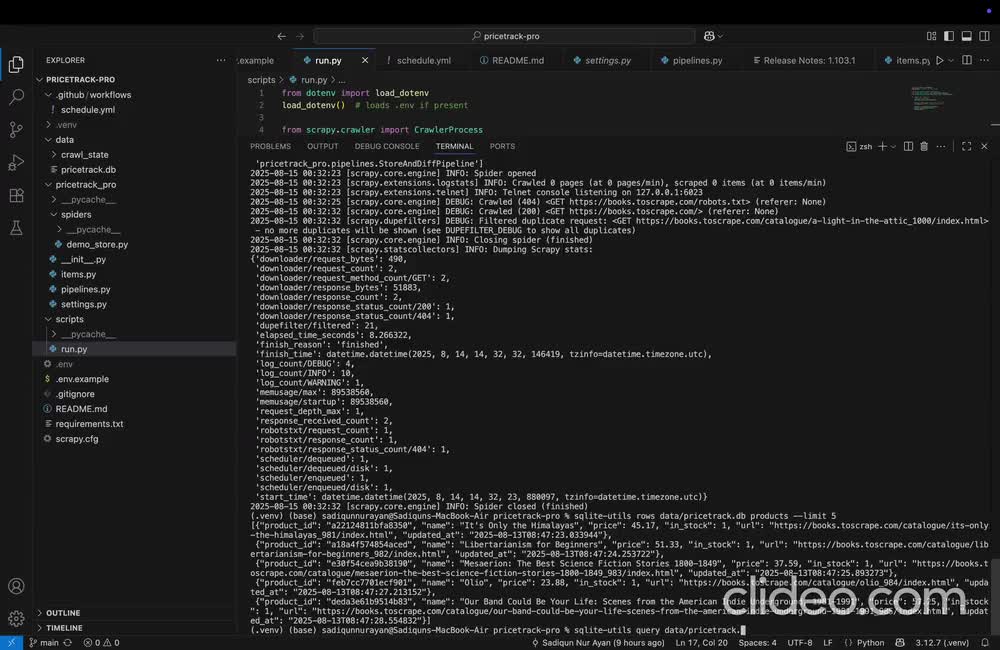
Task: Expand the crawl_state folder
Action: pyautogui.click(x=135, y=154)
